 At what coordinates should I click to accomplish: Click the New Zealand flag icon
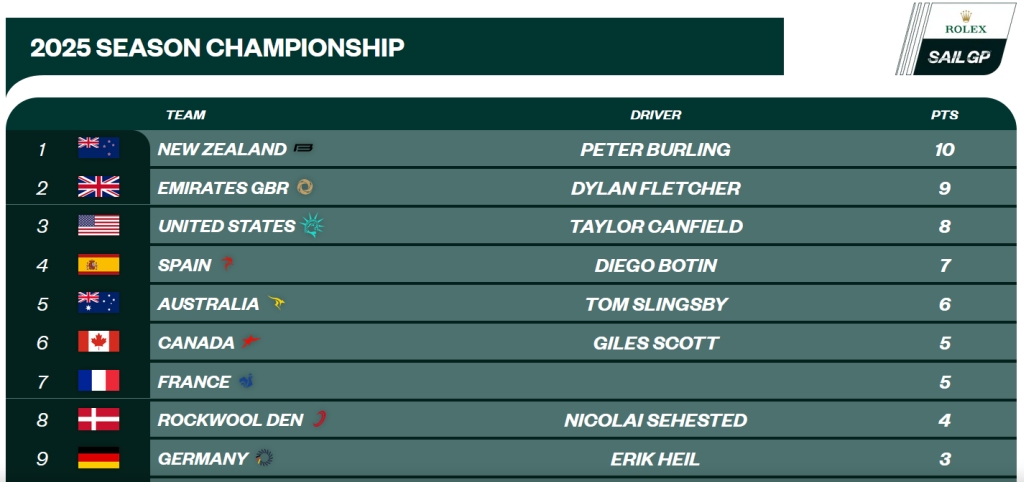(99, 149)
